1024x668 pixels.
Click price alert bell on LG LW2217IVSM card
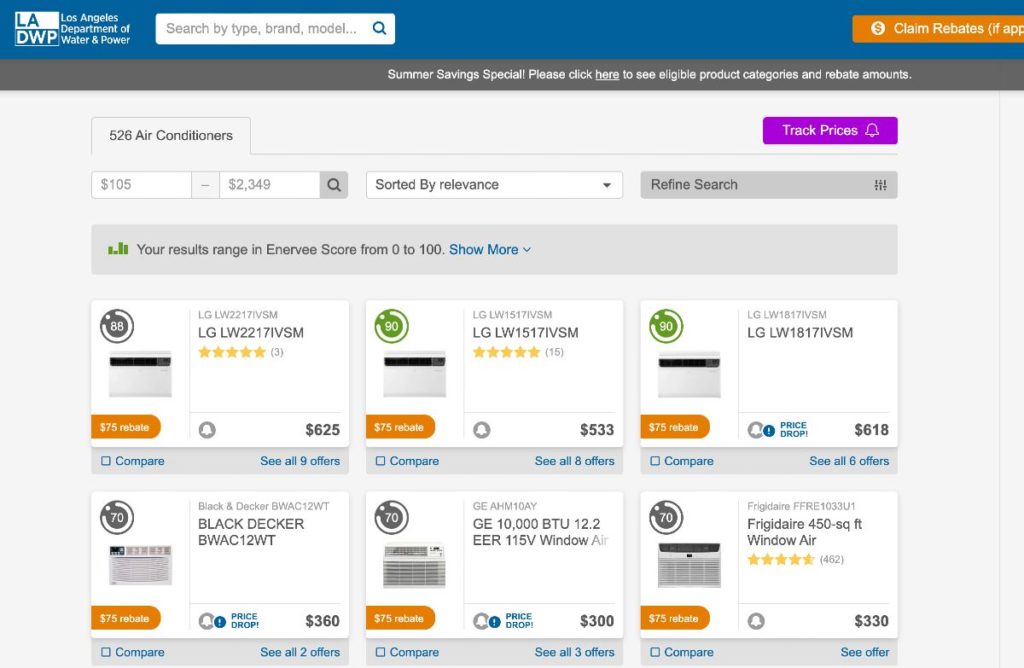pyautogui.click(x=207, y=430)
